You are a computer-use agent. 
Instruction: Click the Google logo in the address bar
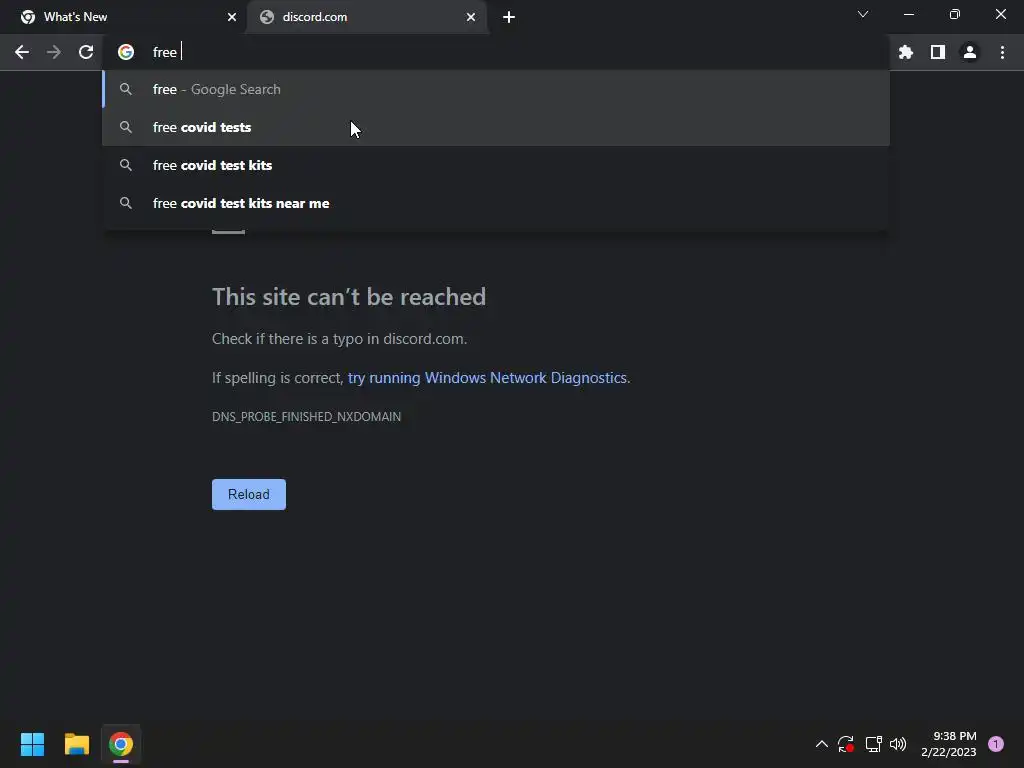126,52
